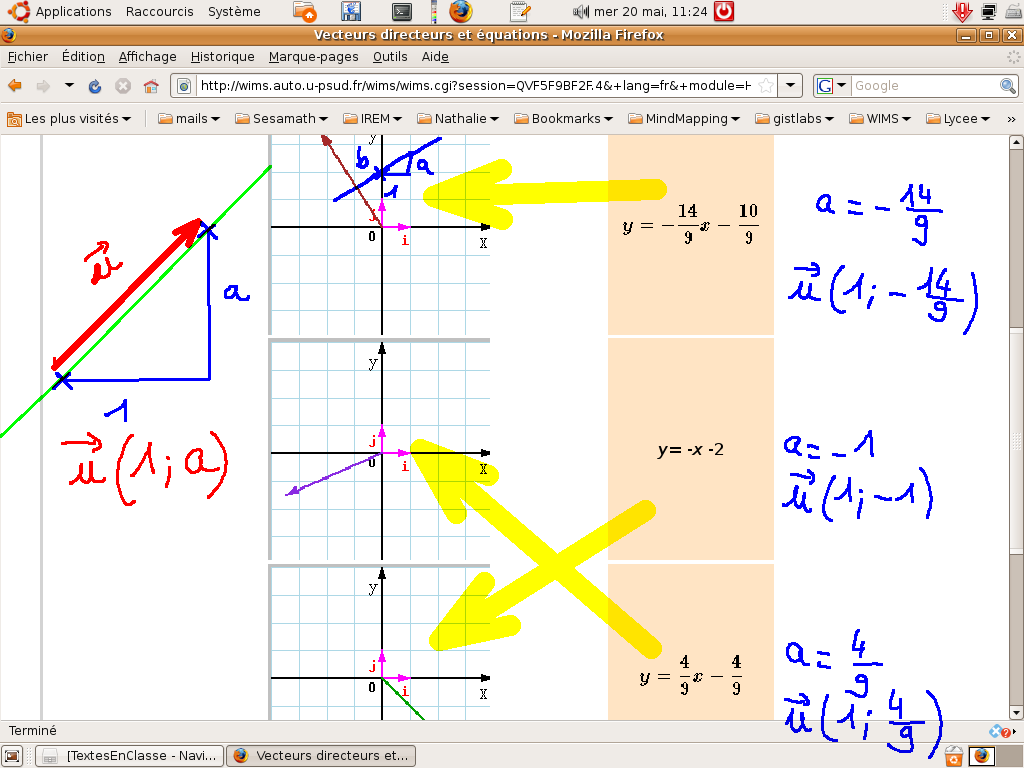Viewport: 1024px width, 768px height.
Task: Switch to the TextesEnClasse taskbar window
Action: click(x=130, y=756)
